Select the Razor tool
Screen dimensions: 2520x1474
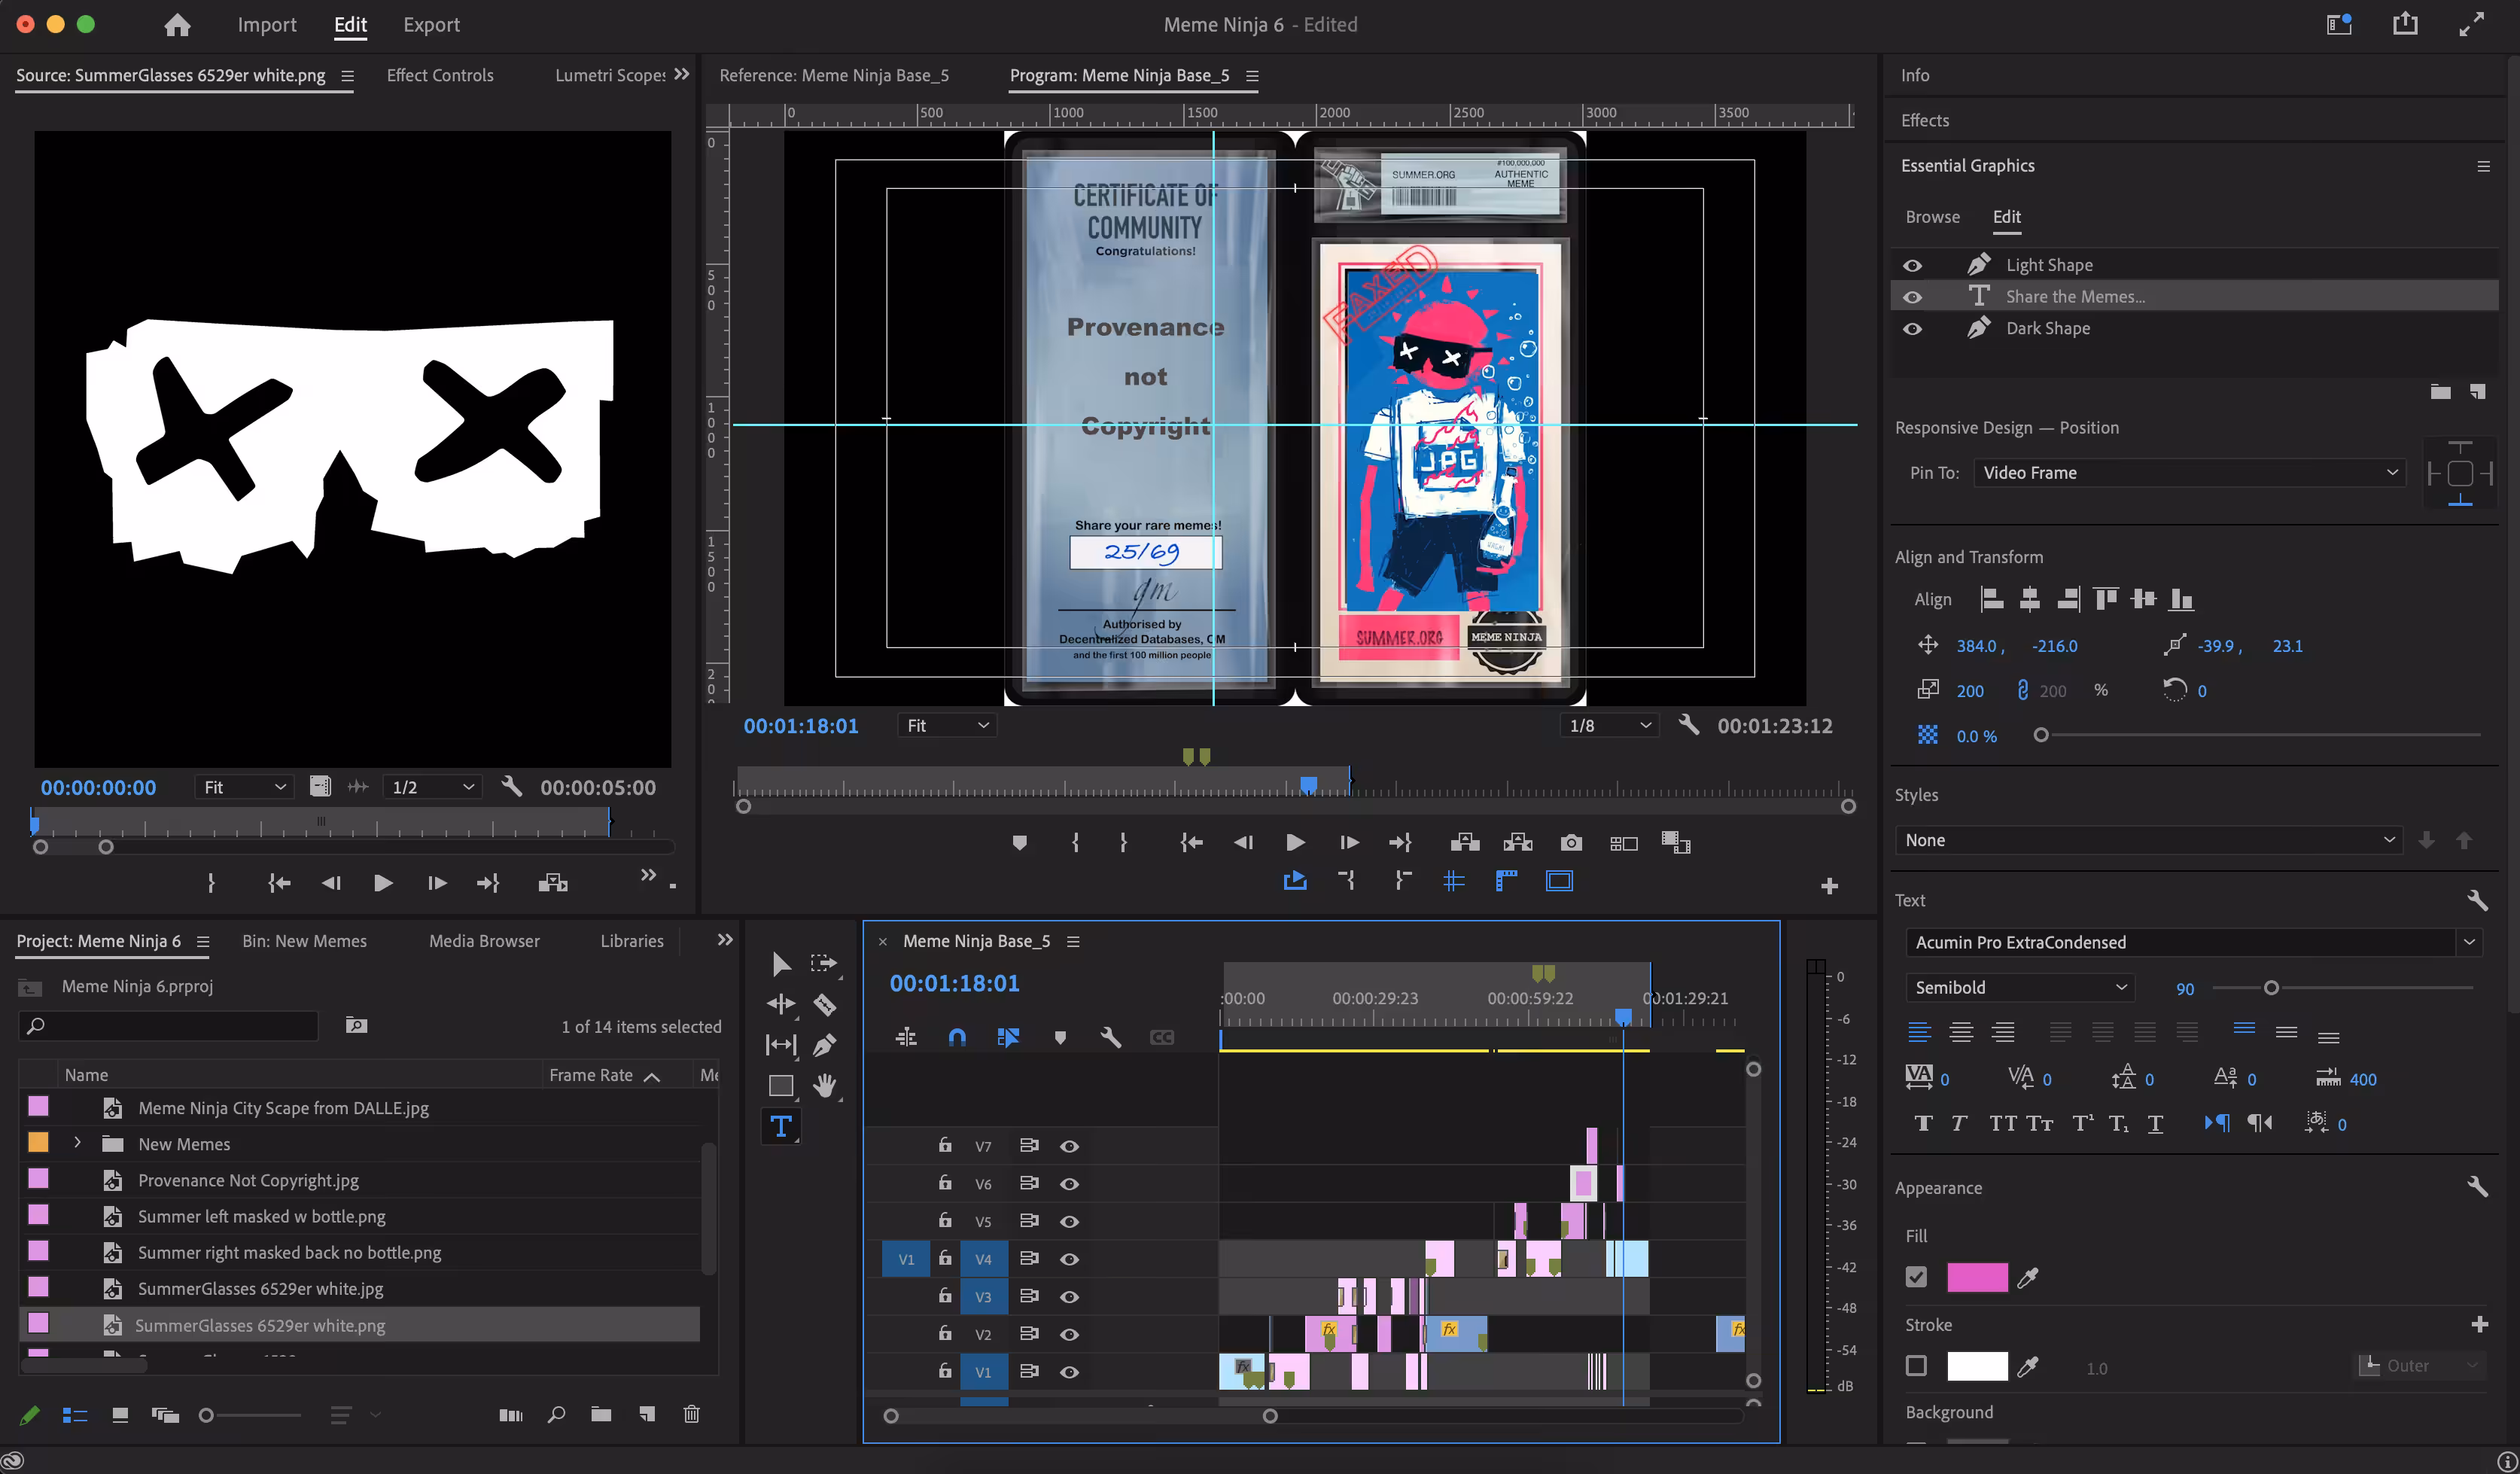pyautogui.click(x=825, y=1004)
